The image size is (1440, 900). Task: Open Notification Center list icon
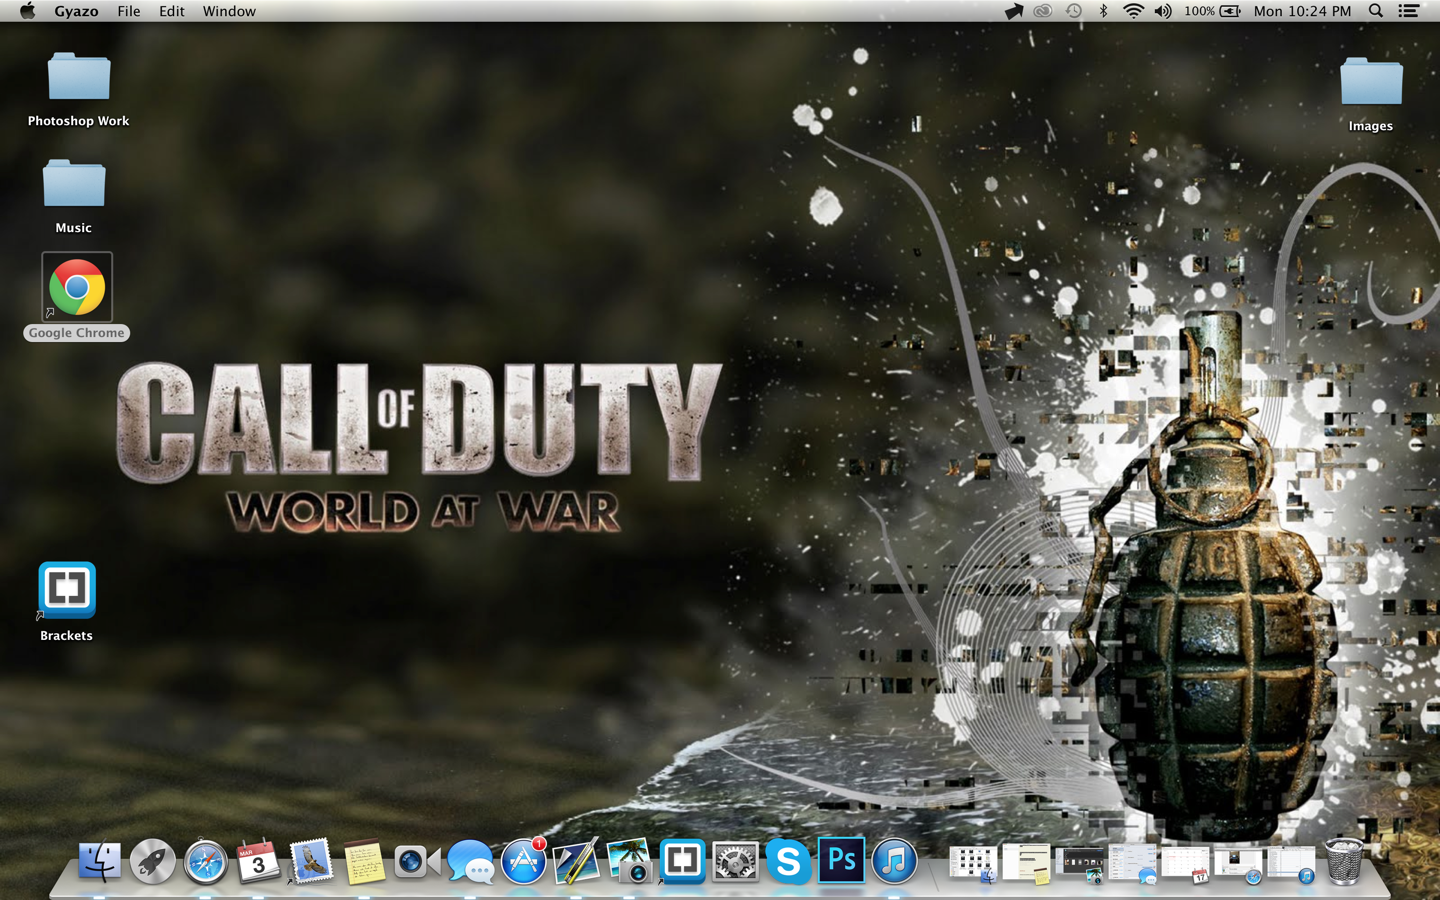coord(1408,11)
